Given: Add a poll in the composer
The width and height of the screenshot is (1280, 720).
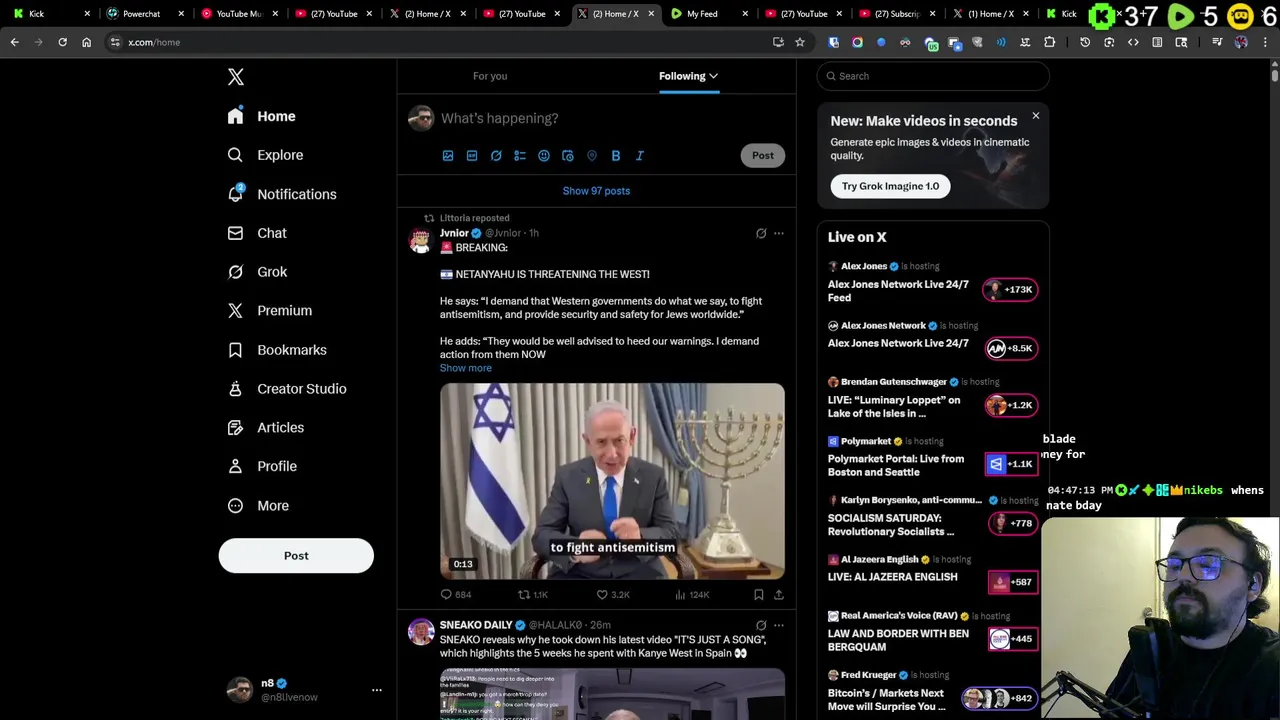Looking at the screenshot, I should 520,156.
